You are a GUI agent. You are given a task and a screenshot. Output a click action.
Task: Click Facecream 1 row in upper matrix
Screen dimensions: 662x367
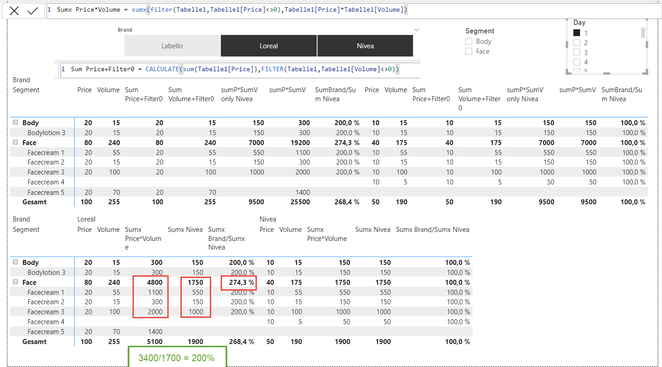tap(329, 152)
